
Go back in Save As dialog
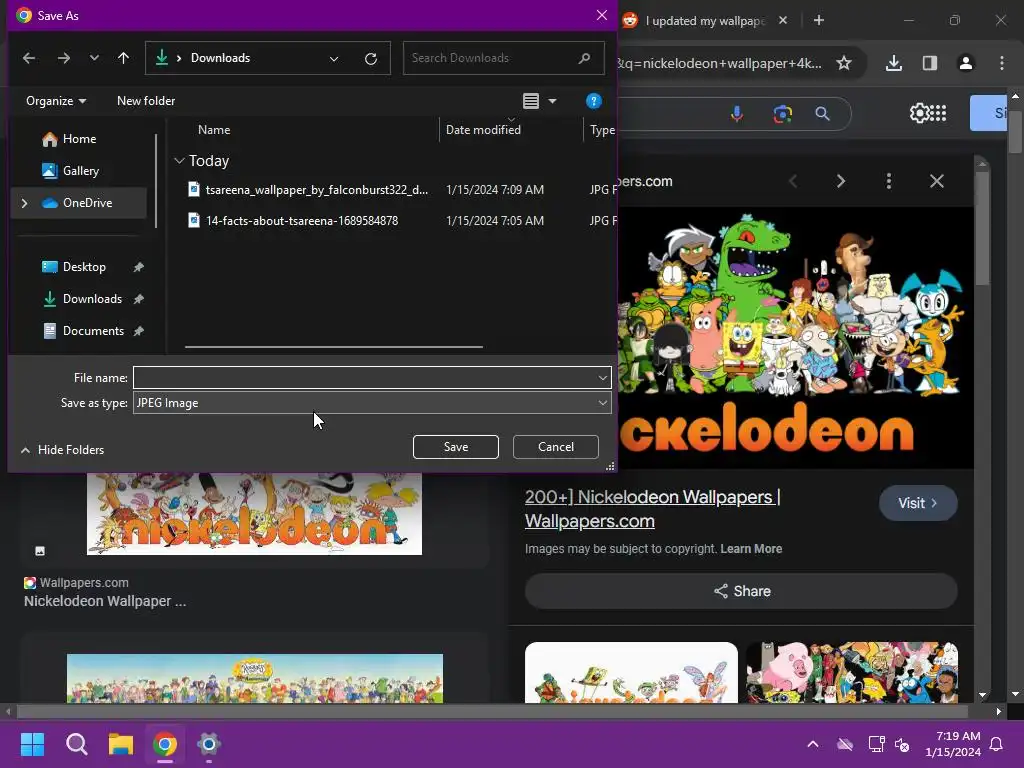click(x=29, y=58)
